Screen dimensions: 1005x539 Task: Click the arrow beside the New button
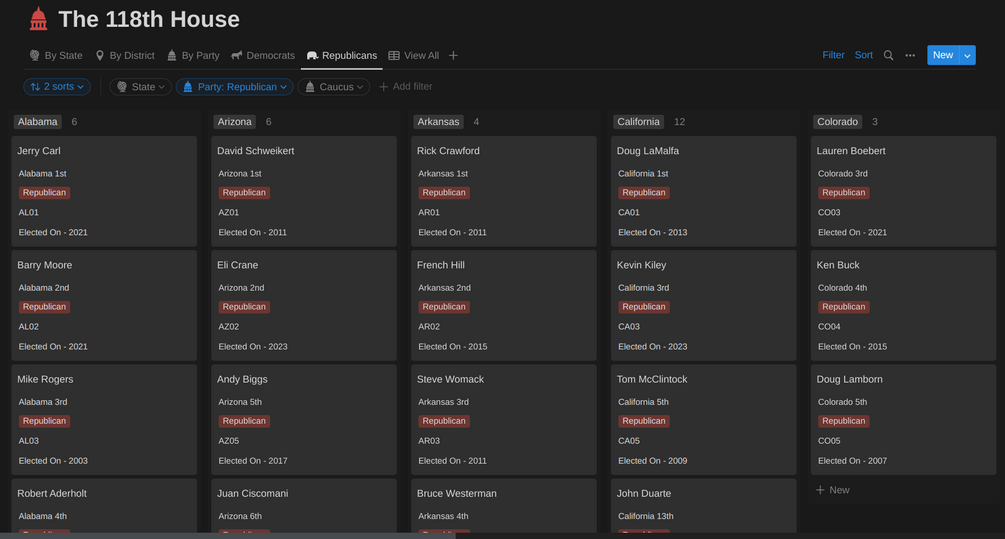click(x=967, y=56)
